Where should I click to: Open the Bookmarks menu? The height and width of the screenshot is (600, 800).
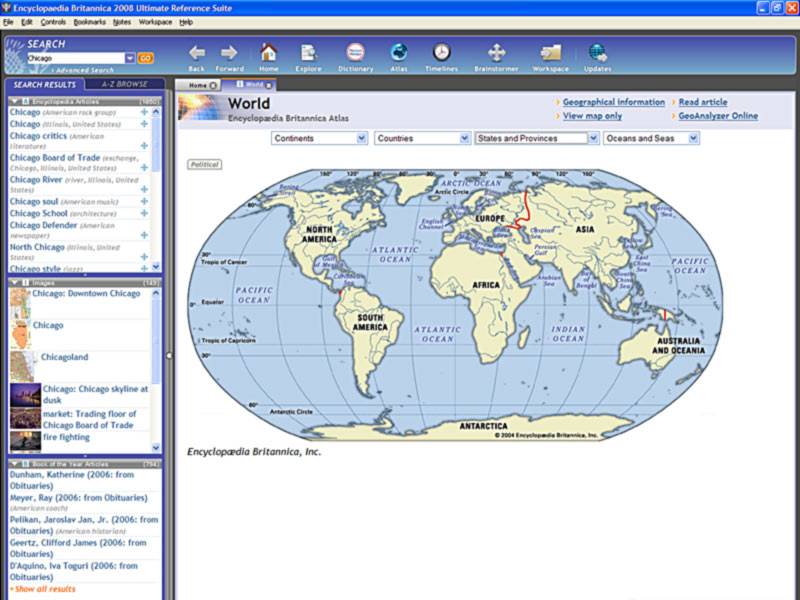(x=89, y=22)
